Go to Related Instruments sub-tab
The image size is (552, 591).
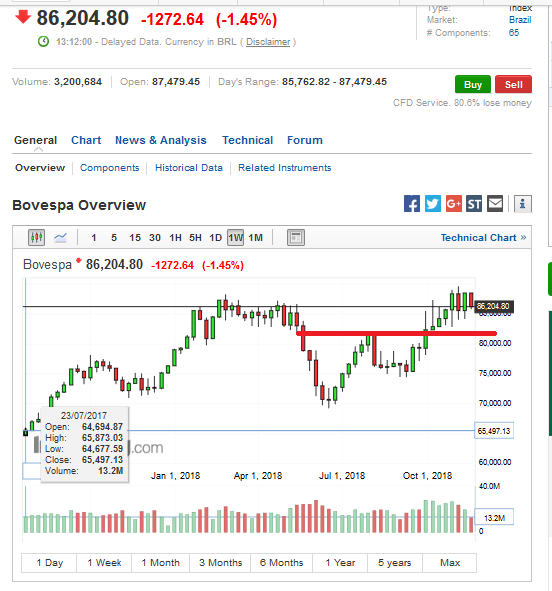tap(284, 168)
